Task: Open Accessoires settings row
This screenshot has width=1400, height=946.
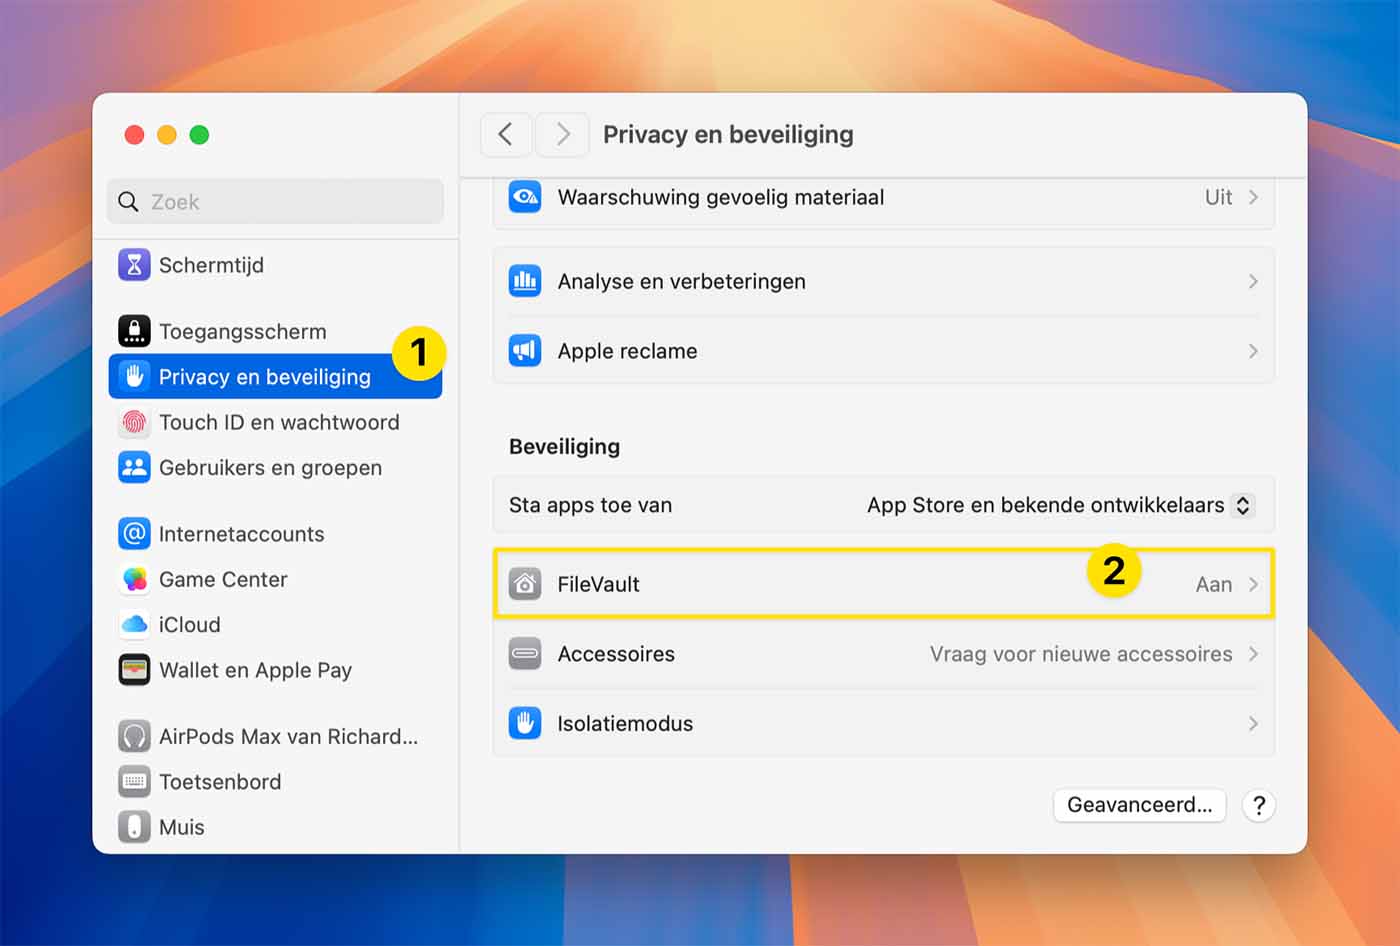Action: point(880,654)
